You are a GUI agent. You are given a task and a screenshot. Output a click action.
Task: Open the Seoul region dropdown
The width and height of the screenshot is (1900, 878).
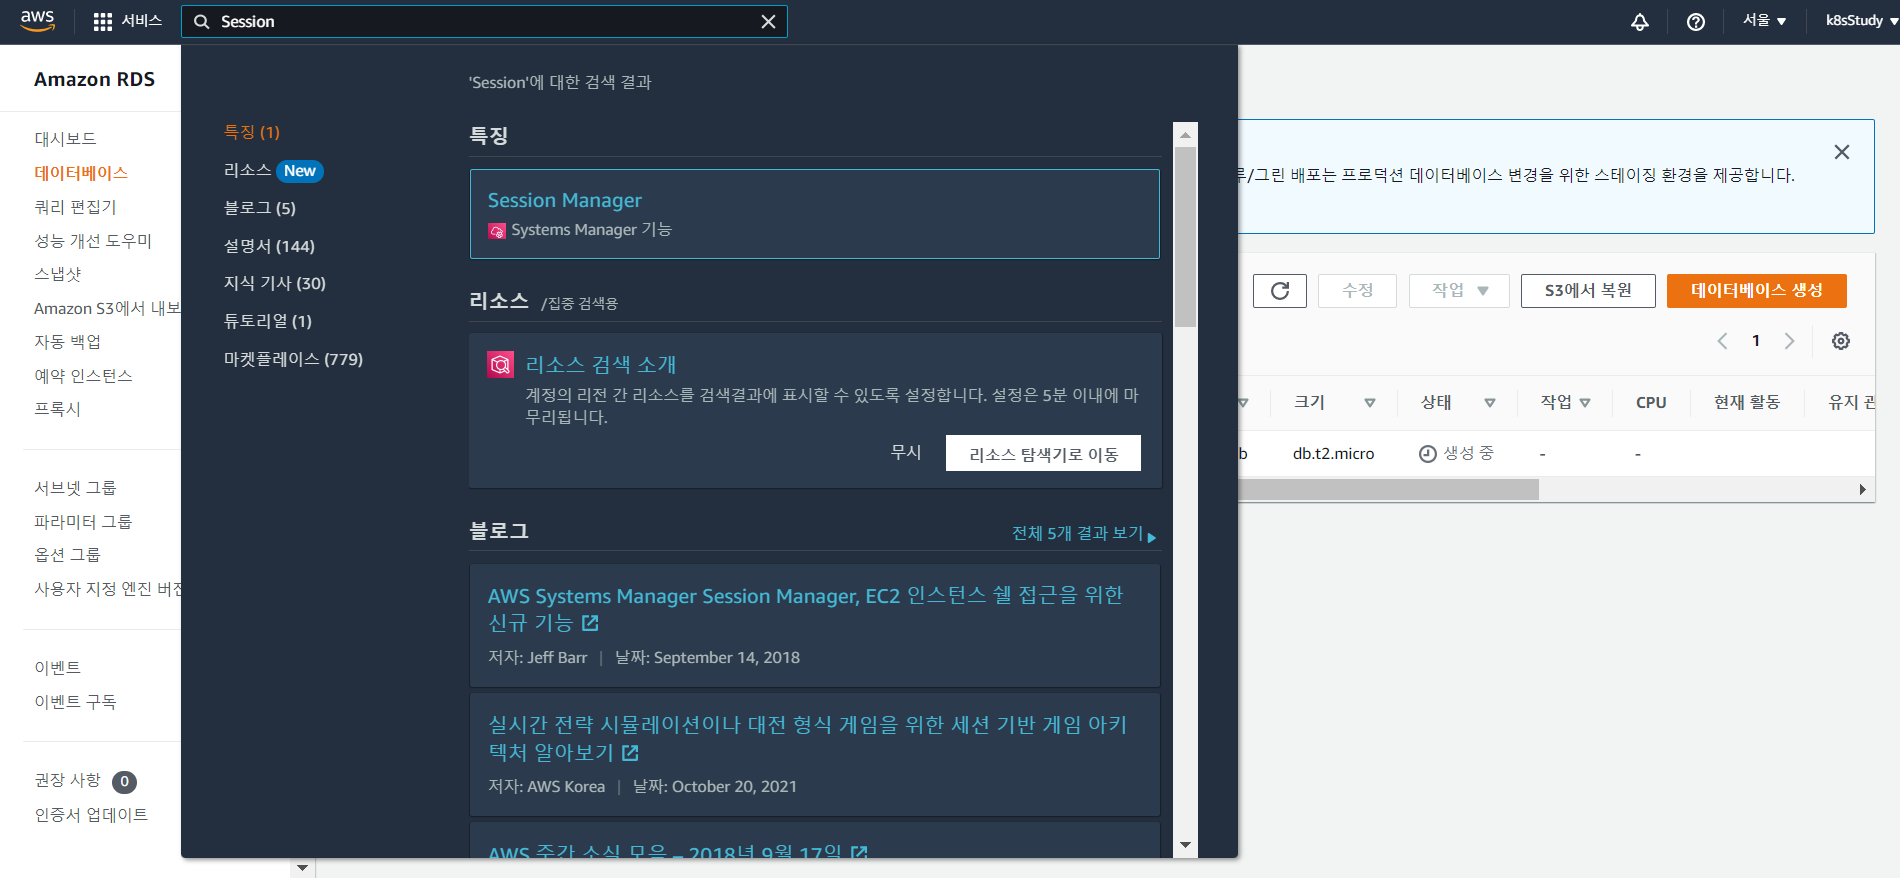1764,21
